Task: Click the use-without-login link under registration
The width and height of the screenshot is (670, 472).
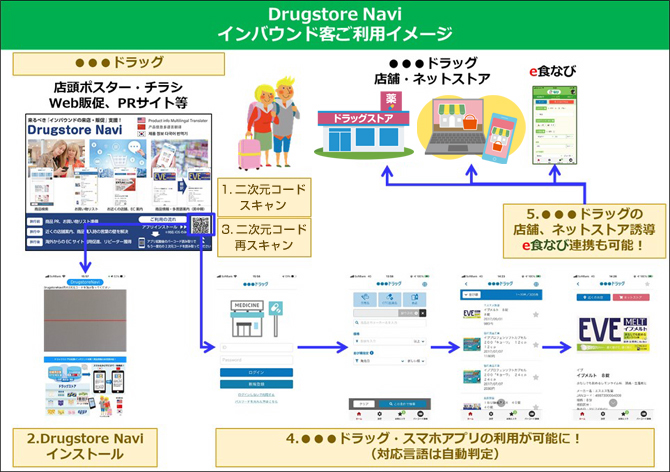Action: point(256,395)
